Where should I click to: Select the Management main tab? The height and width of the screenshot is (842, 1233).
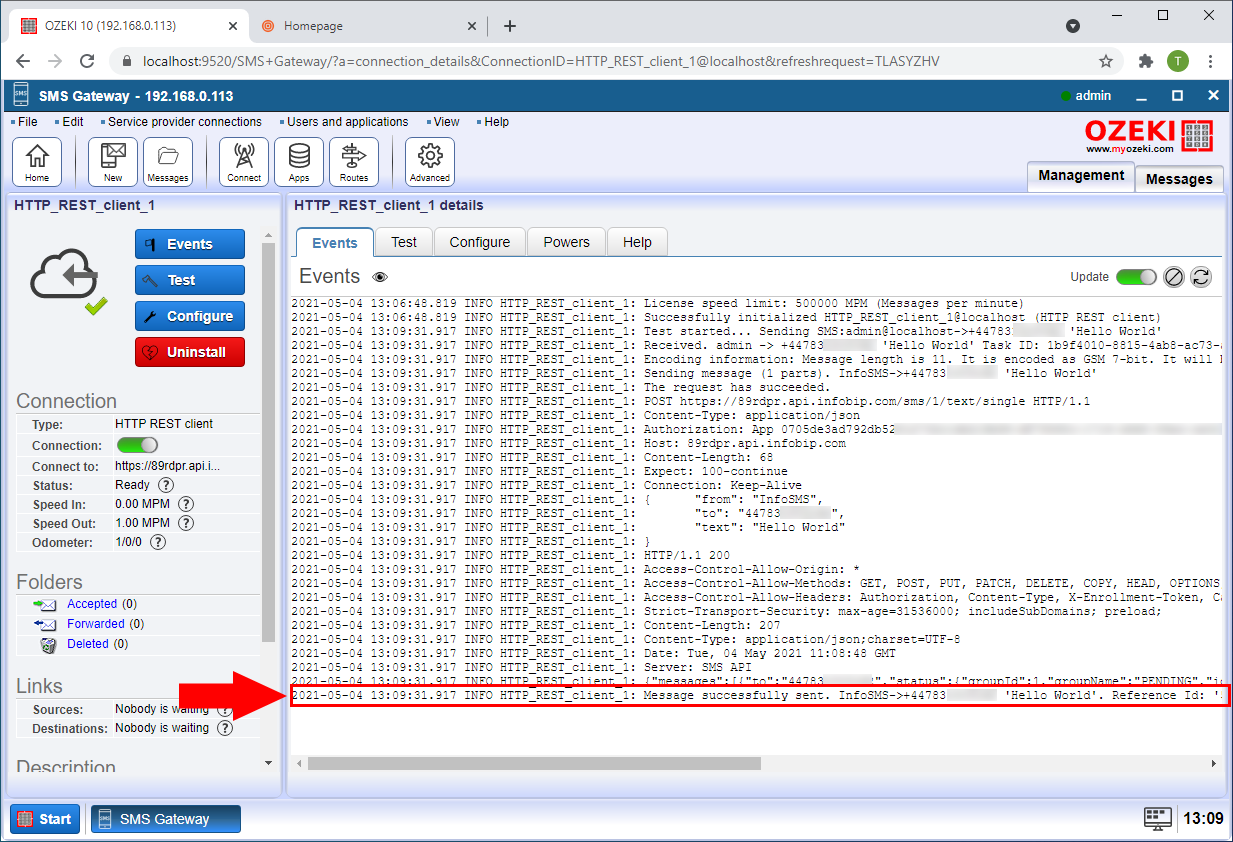tap(1081, 175)
